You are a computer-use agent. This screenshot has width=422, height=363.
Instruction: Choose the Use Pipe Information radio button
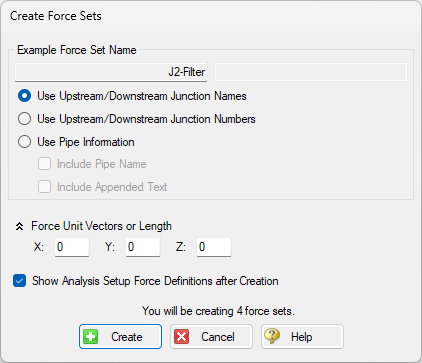[x=24, y=142]
